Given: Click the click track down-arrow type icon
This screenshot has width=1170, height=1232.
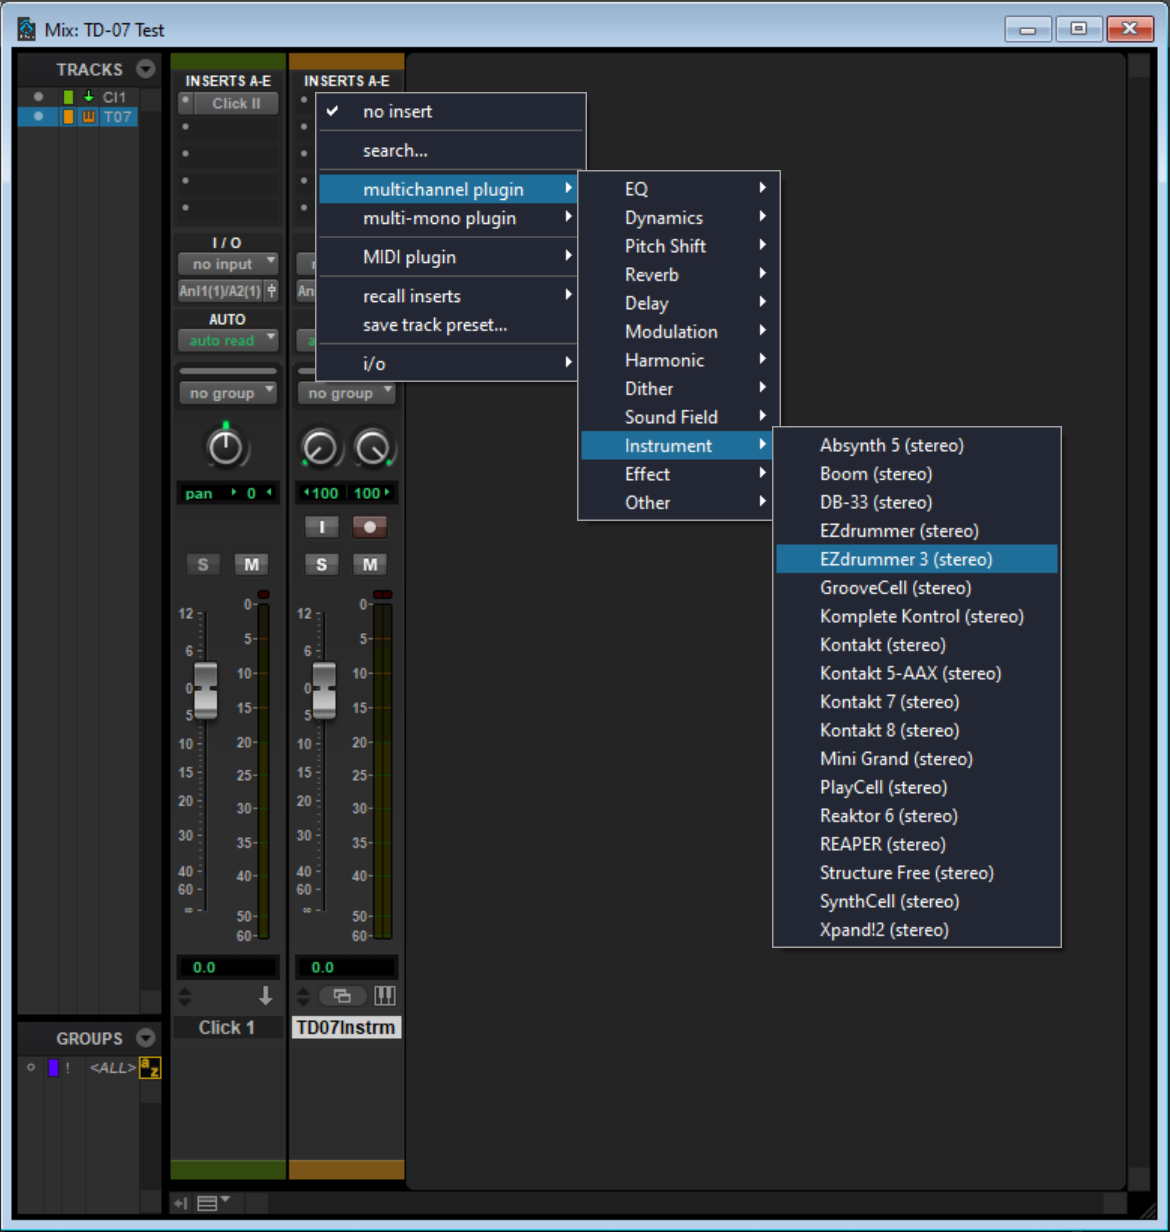Looking at the screenshot, I should [x=265, y=995].
